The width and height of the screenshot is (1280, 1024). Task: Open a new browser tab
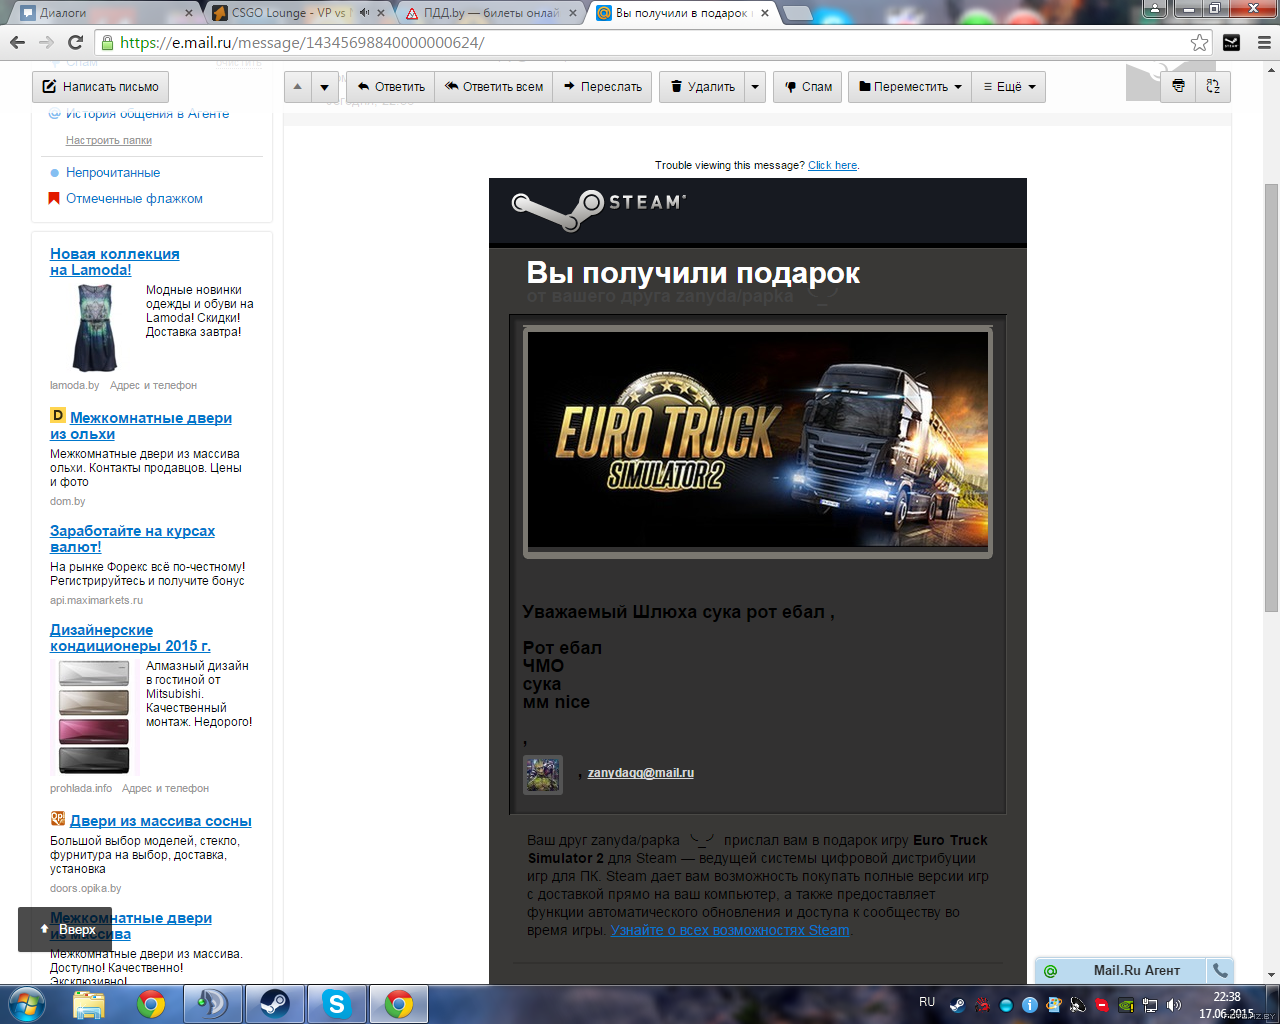tap(797, 13)
